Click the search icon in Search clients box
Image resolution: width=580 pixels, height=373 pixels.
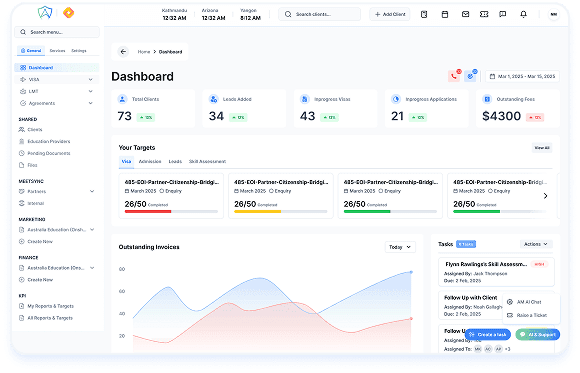pyautogui.click(x=288, y=14)
